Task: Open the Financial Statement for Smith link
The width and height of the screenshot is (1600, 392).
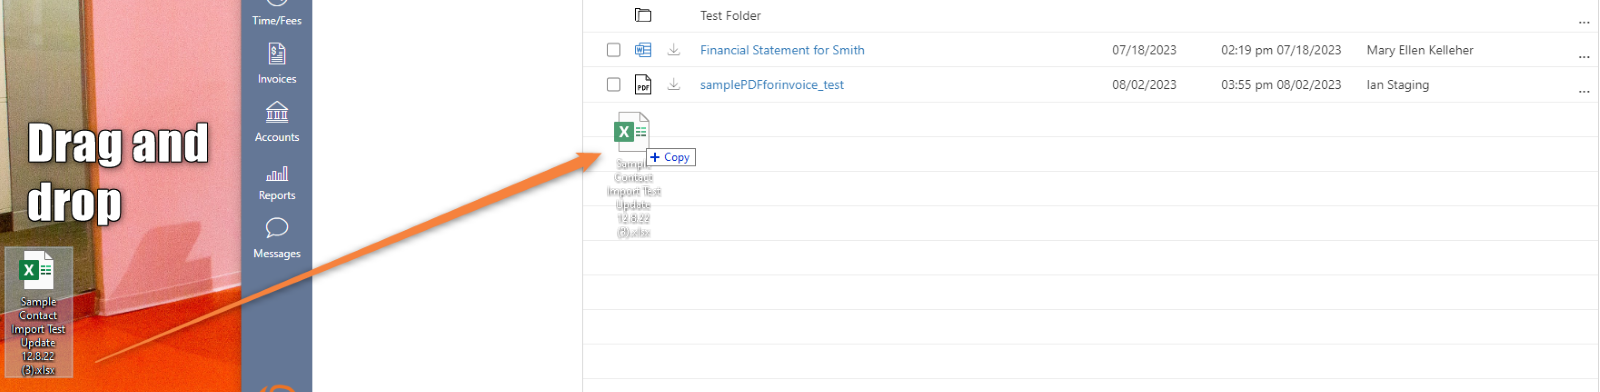Action: [782, 50]
